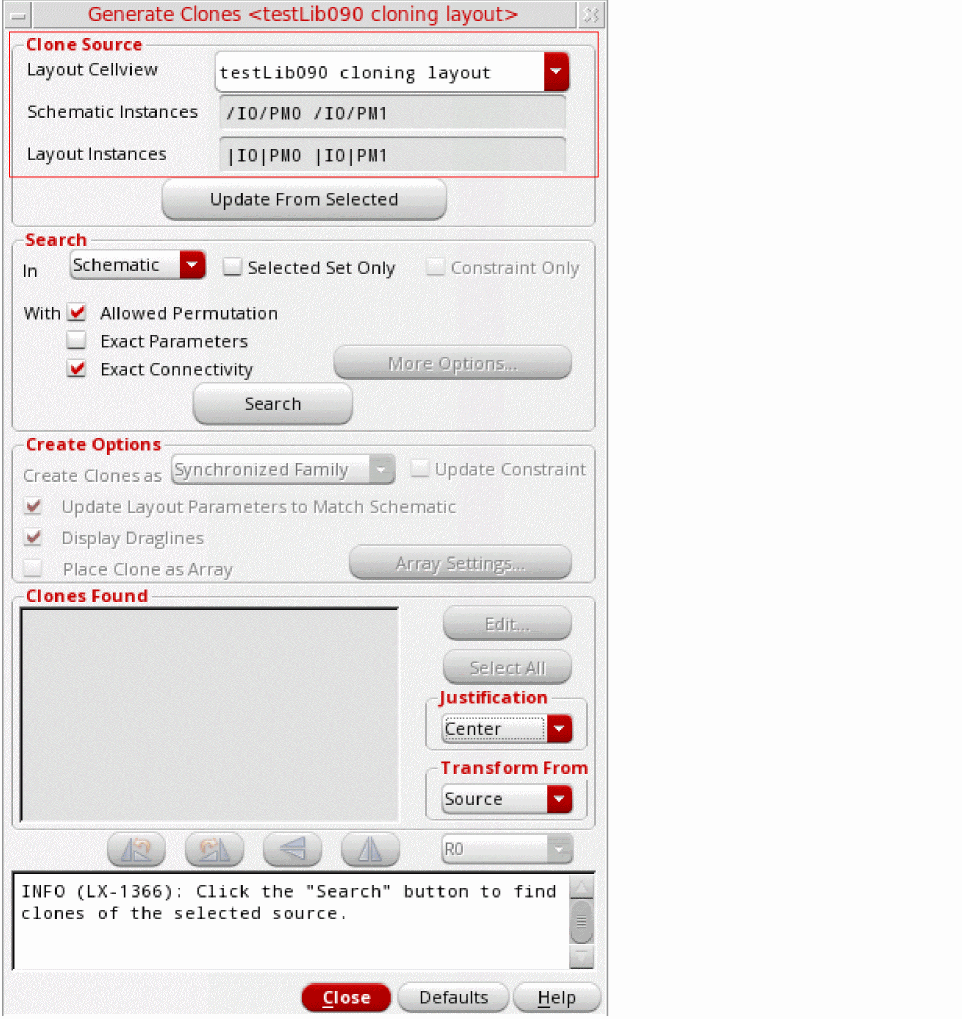Toggle Update Constraint checkbox
Viewport: 962px width, 1019px height.
pos(420,469)
